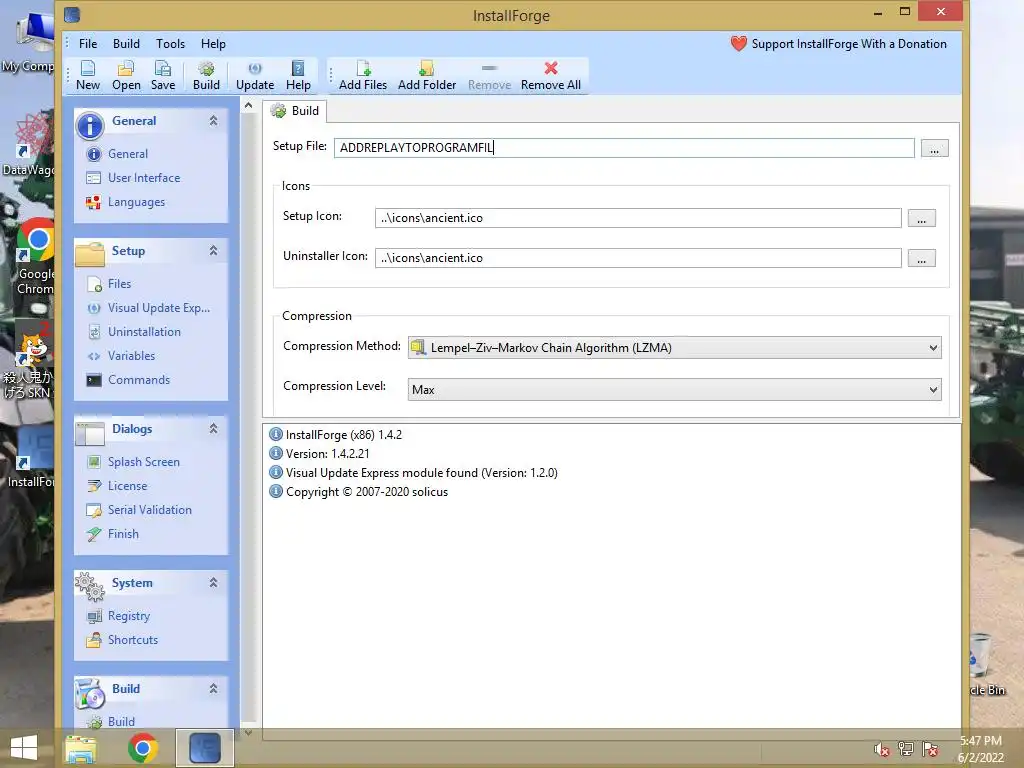Click the InstallForge taskbar button
Screen dimensions: 1024x768
204,748
